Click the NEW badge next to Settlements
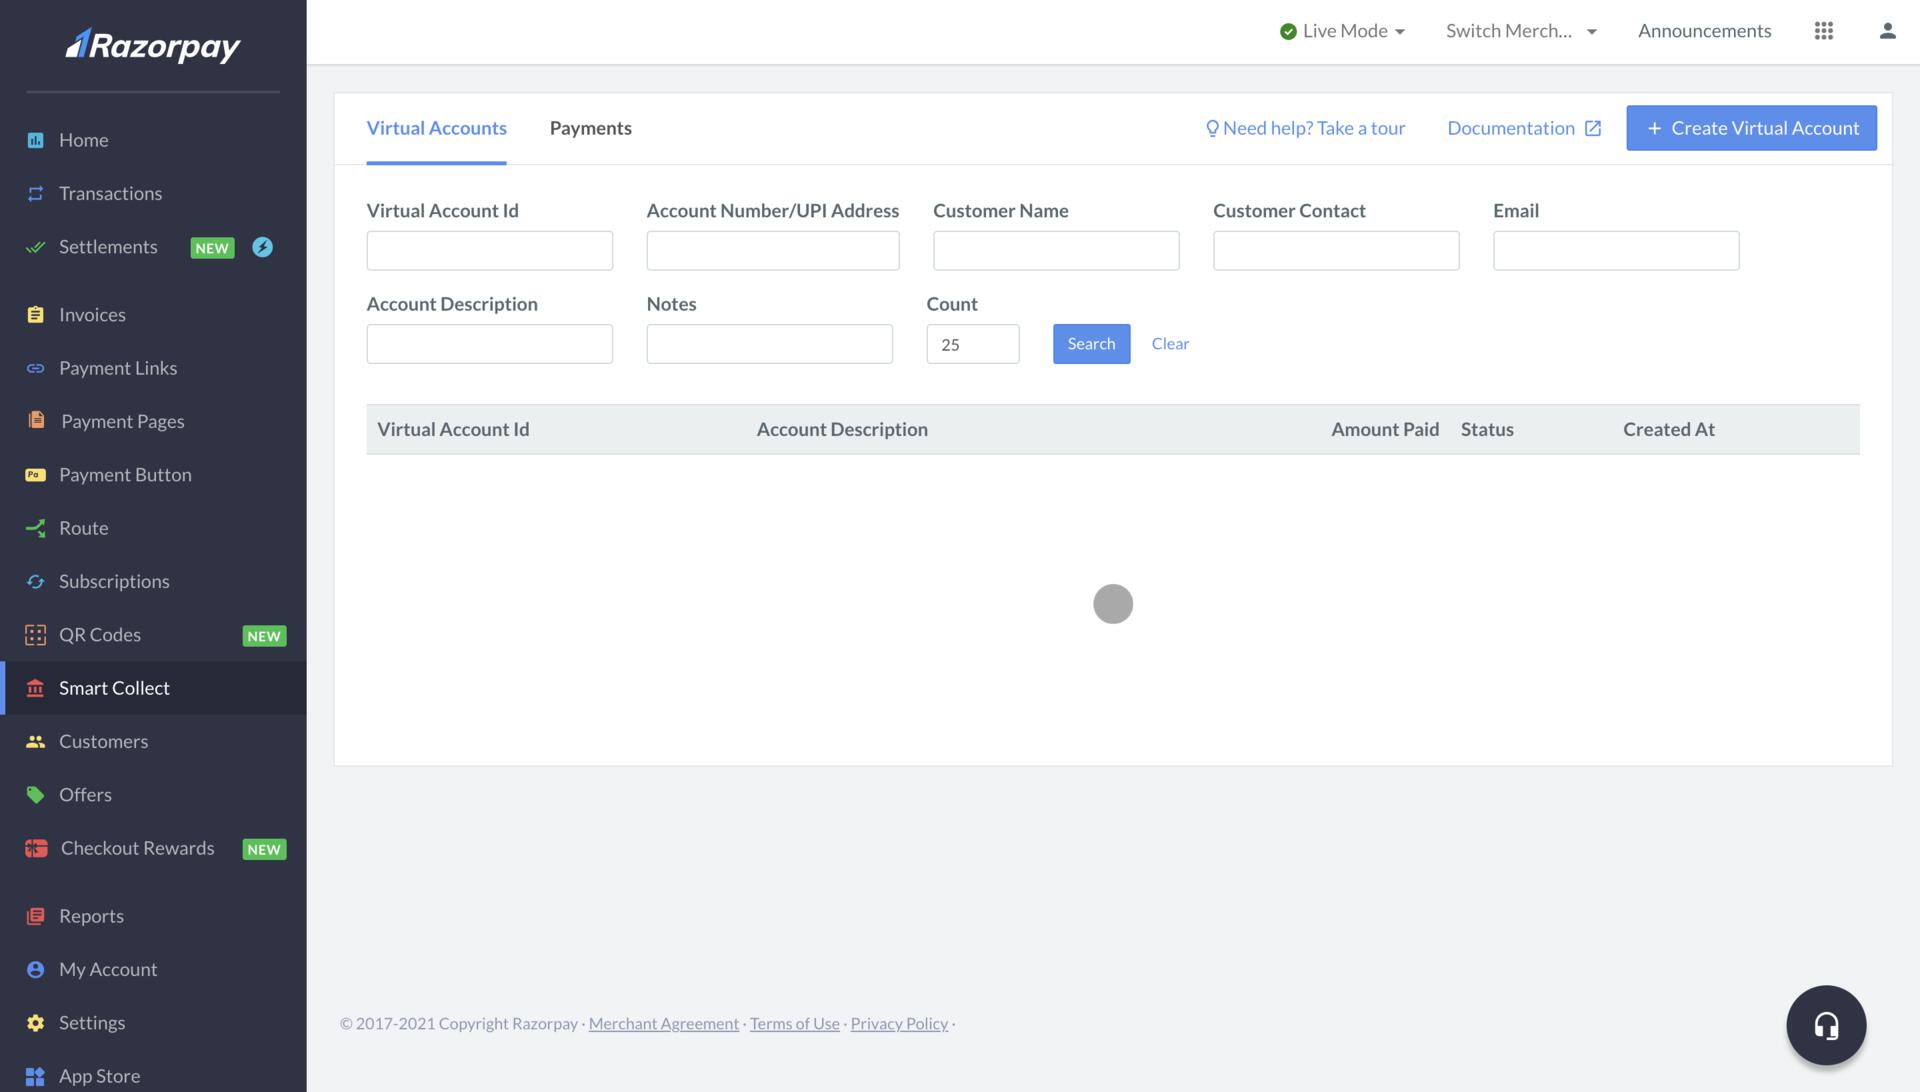This screenshot has width=1920, height=1092. pyautogui.click(x=212, y=248)
